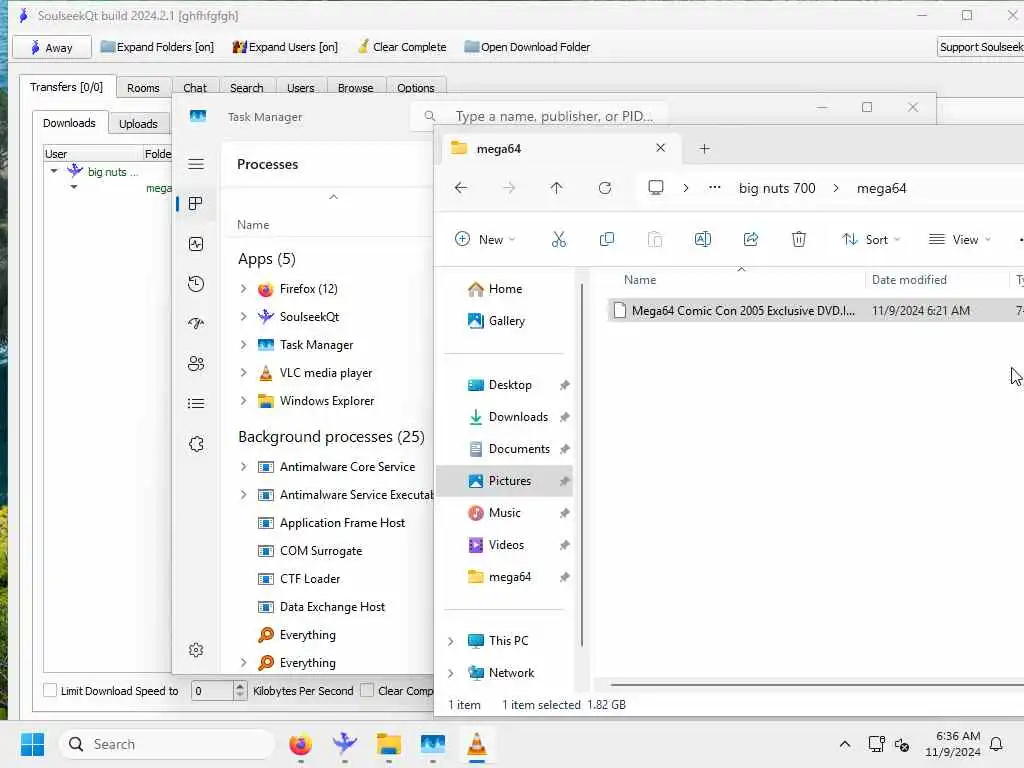Viewport: 1024px width, 768px height.
Task: Expand Antimalware Core Service entry
Action: point(244,467)
